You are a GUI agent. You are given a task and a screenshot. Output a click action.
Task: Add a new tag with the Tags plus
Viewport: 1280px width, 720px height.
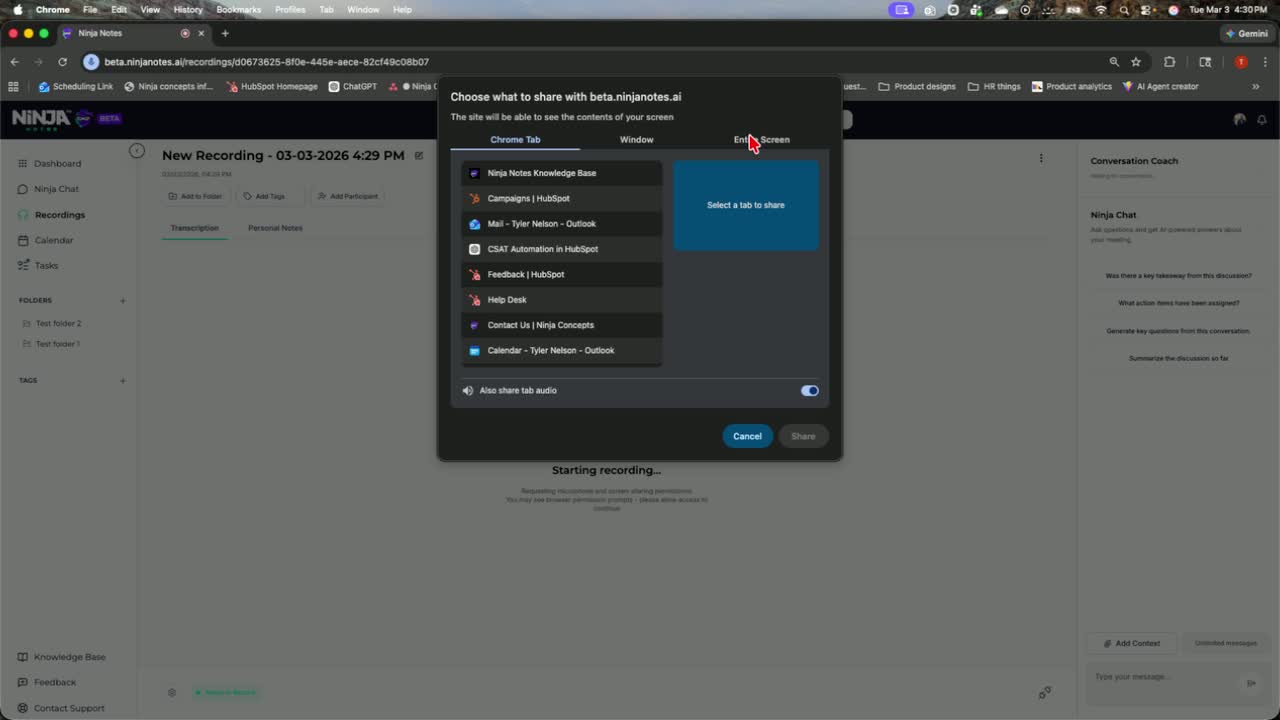click(x=123, y=380)
